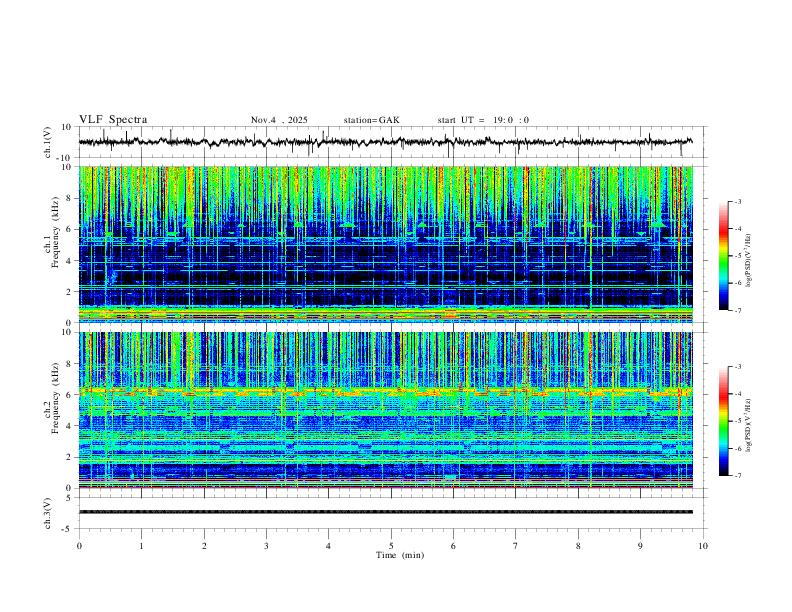
Task: Click the ch.2 spectrogram plot
Action: click(386, 410)
